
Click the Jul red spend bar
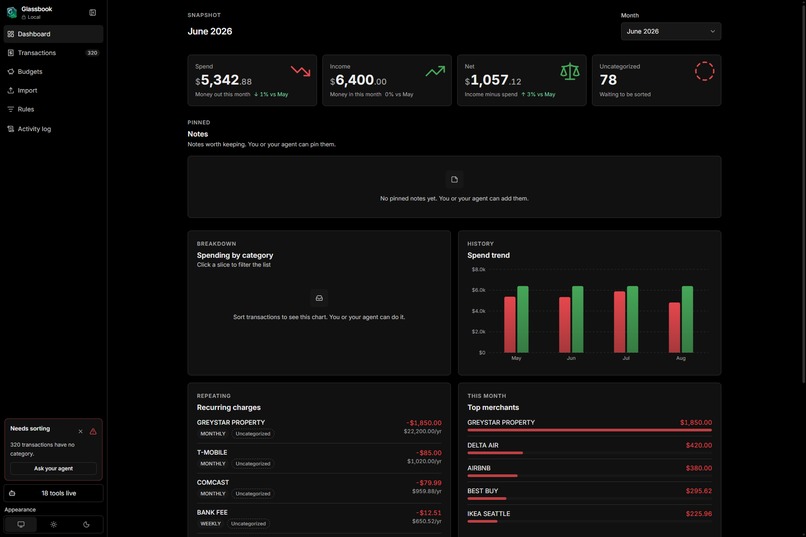tap(619, 322)
